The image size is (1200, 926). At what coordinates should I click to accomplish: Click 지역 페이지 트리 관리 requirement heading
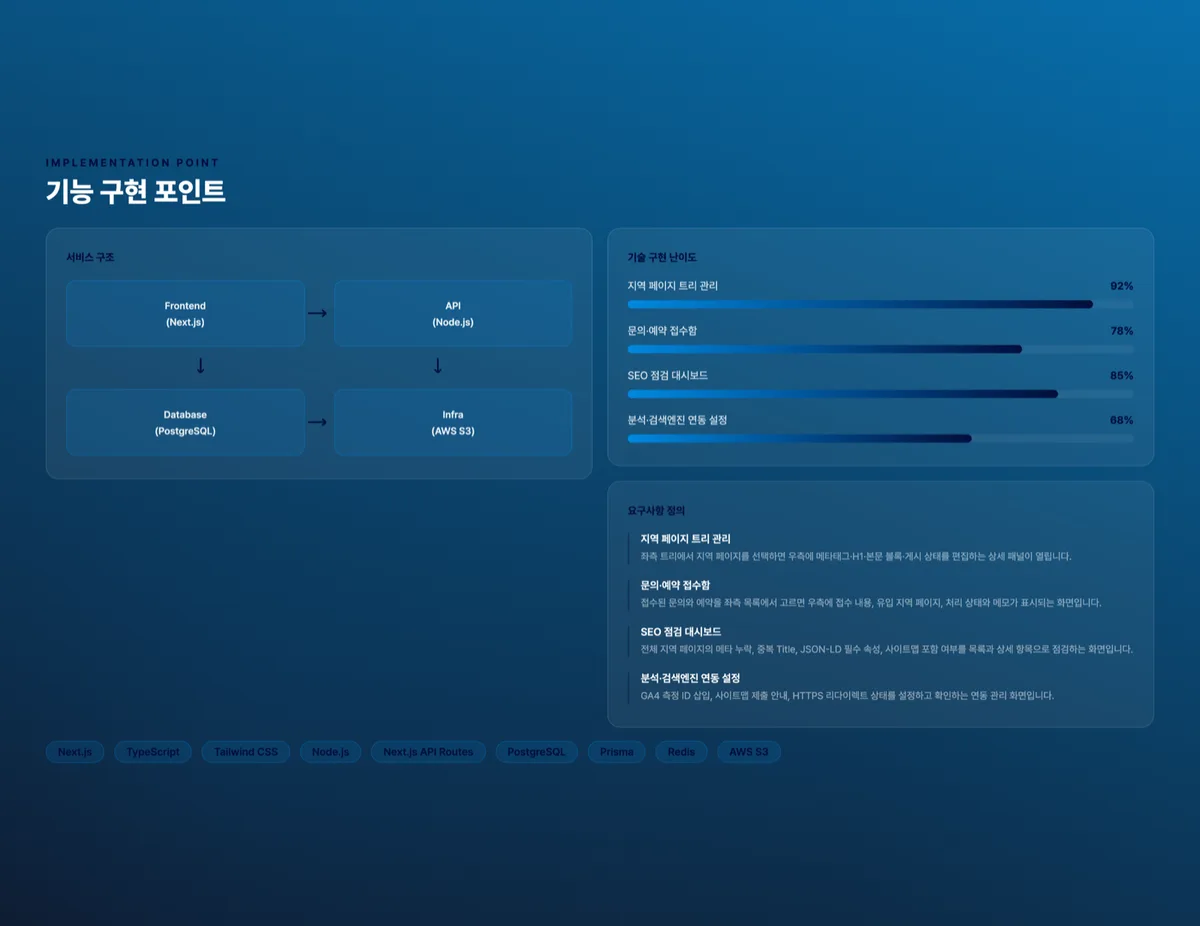pyautogui.click(x=686, y=539)
